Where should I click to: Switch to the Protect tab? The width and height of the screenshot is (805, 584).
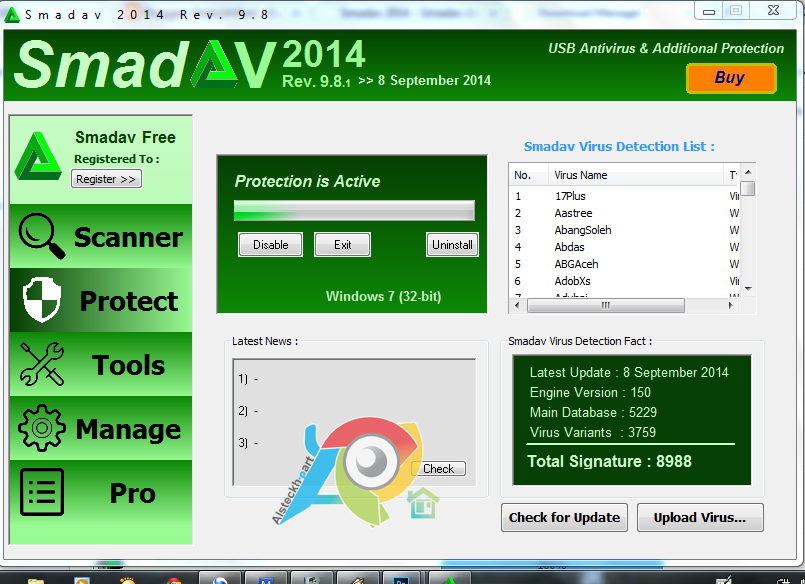click(x=101, y=300)
